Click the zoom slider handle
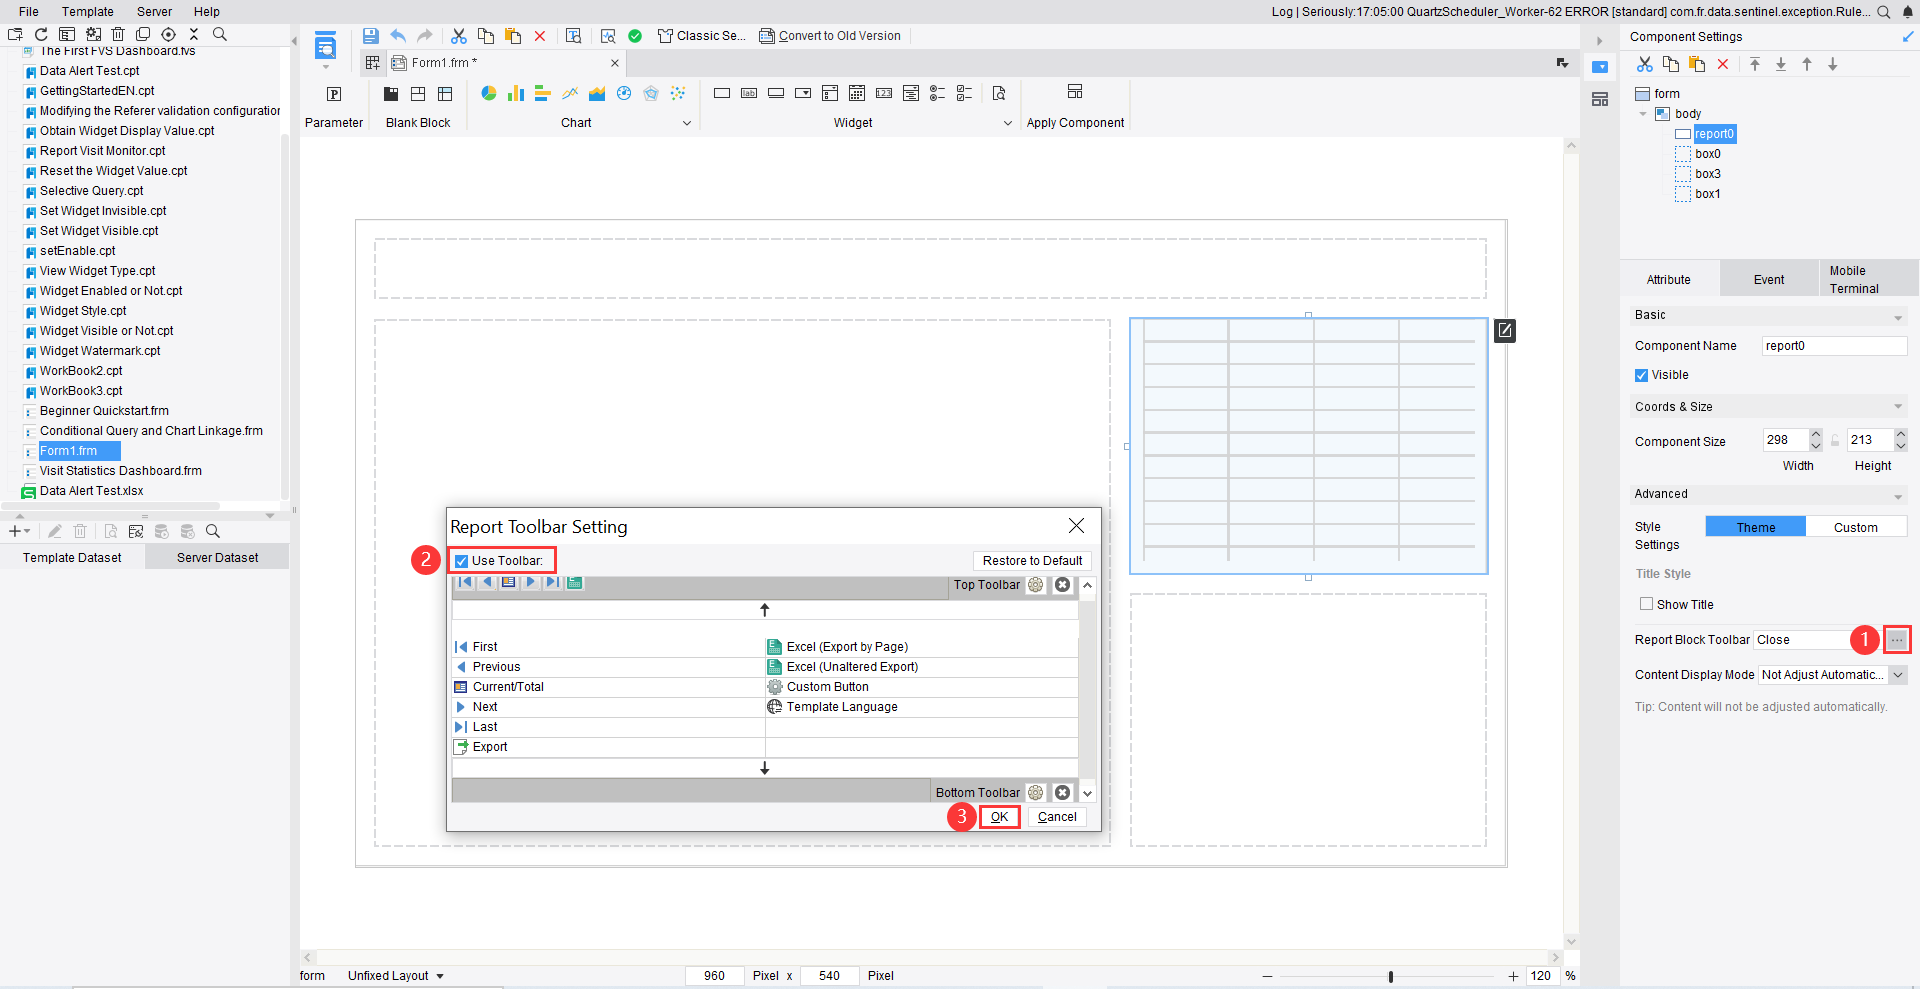1920x989 pixels. 1390,976
